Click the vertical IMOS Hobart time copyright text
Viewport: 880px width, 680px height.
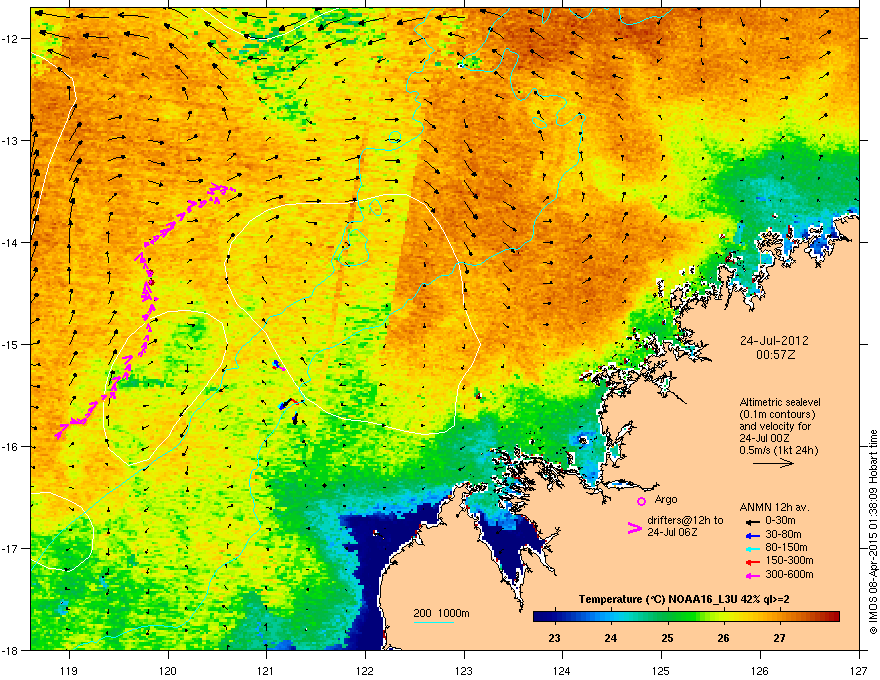coord(873,532)
